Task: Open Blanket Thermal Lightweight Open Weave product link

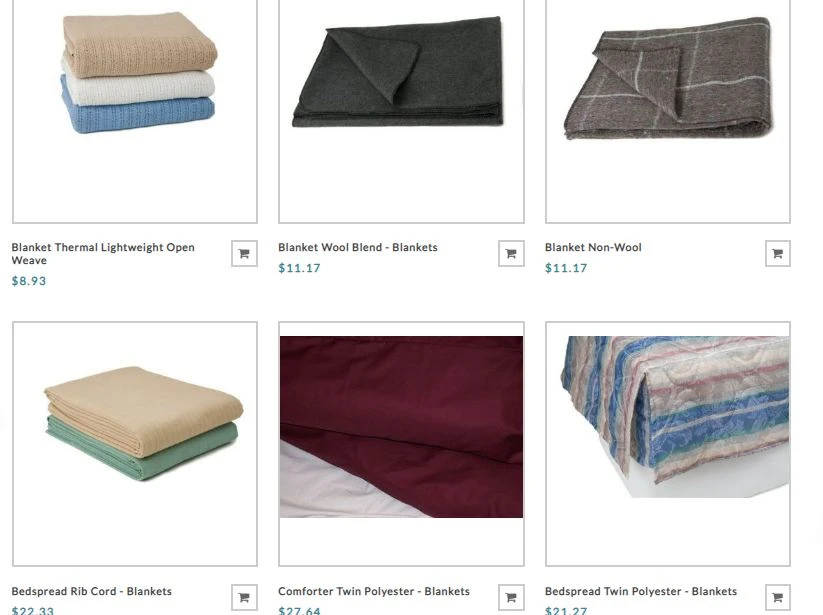Action: (103, 253)
